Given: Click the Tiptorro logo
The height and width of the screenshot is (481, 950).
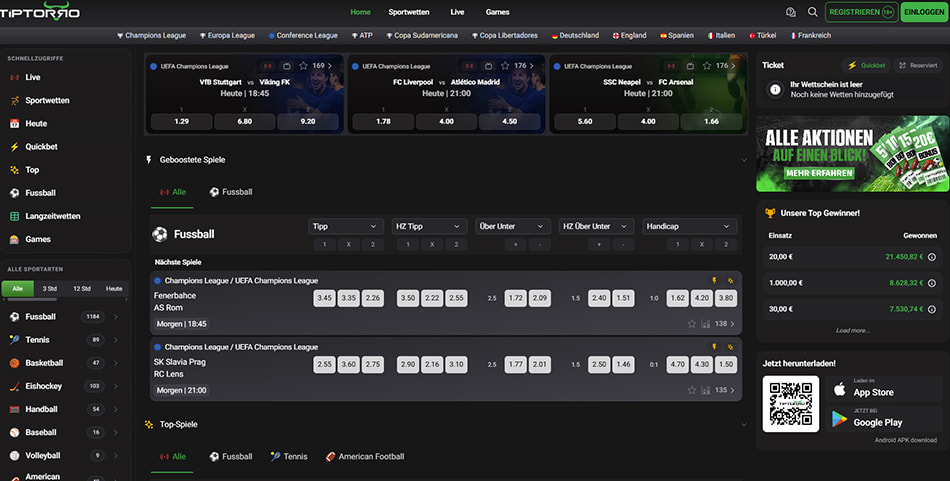Looking at the screenshot, I should tap(40, 11).
